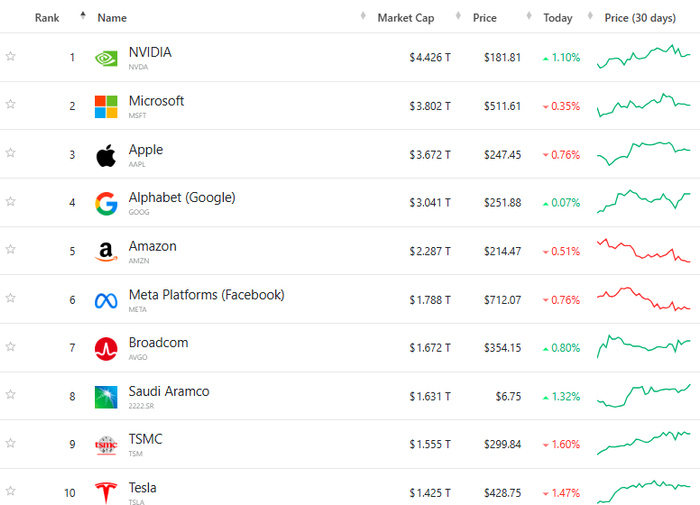Screen dimensions: 700x505
Task: Open the TSMC company link
Action: click(145, 440)
